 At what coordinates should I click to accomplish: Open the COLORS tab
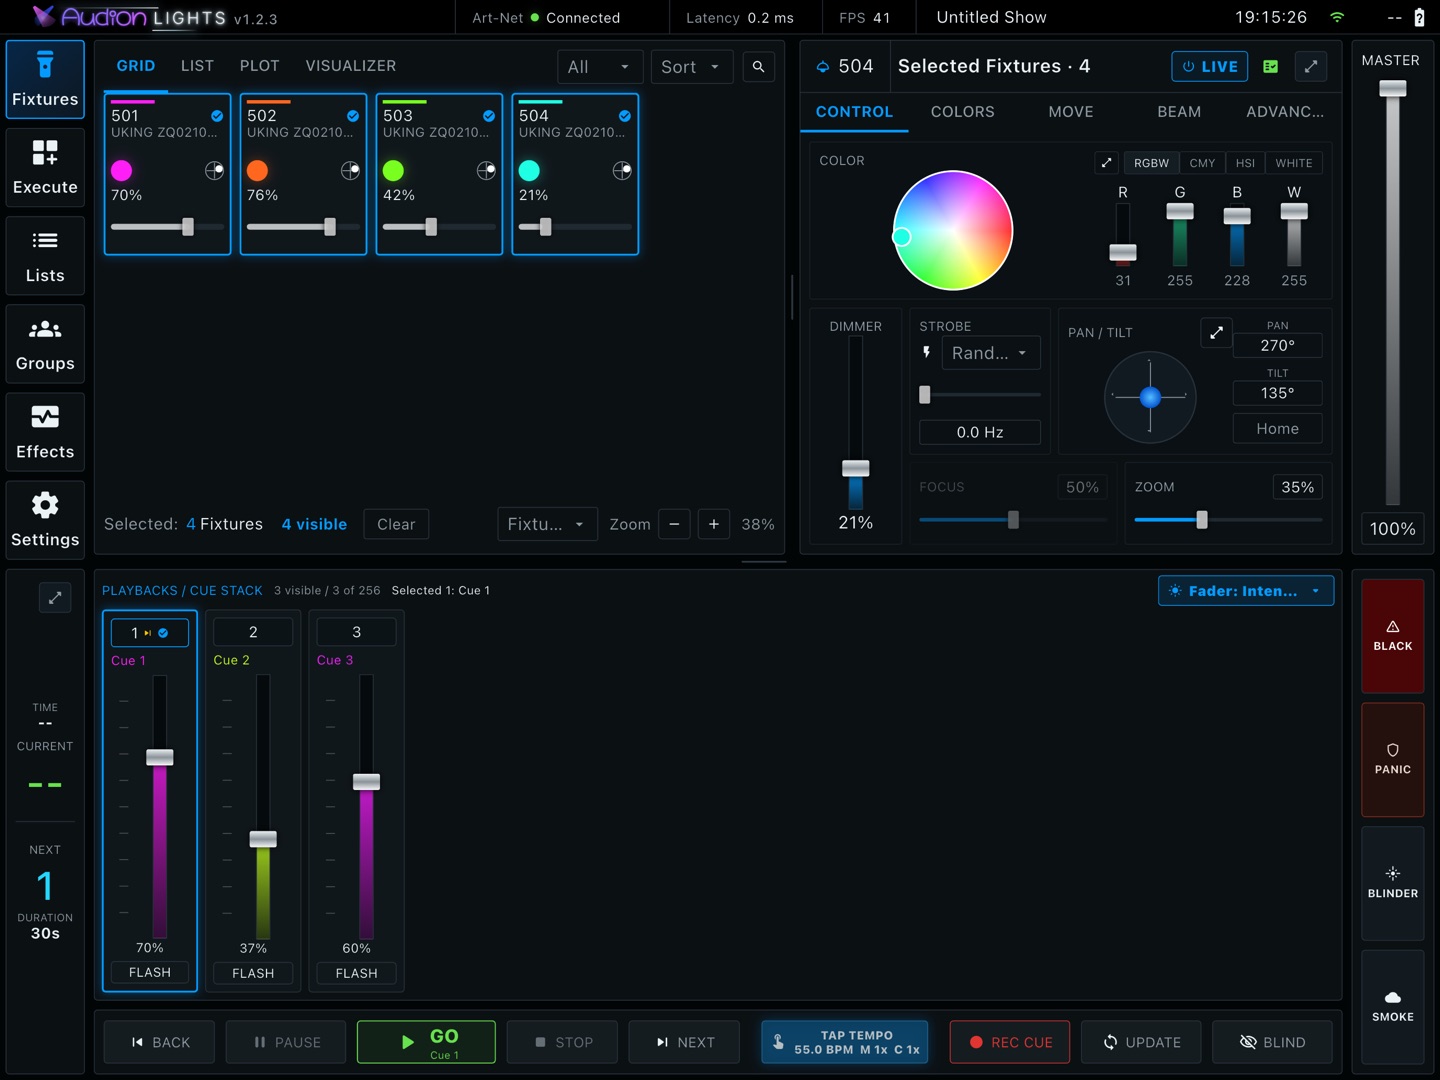(x=963, y=112)
